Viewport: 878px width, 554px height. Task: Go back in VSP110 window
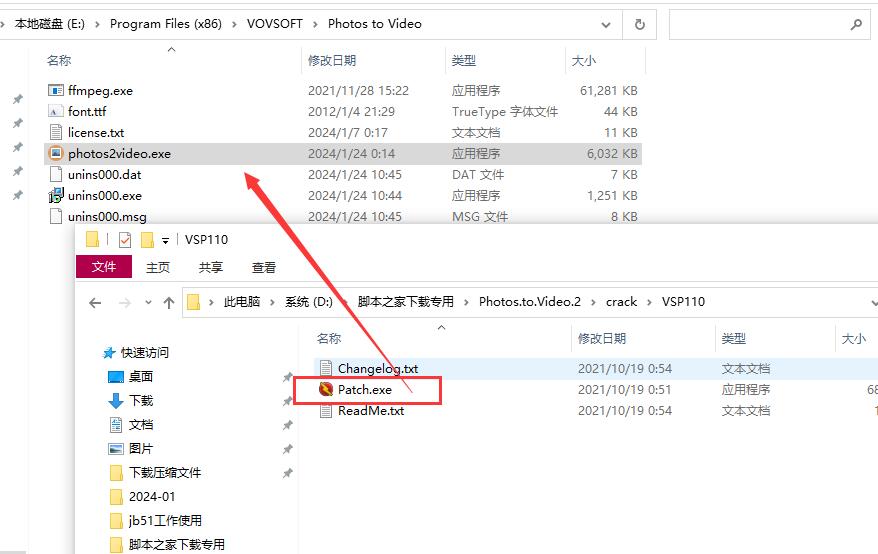[x=95, y=303]
